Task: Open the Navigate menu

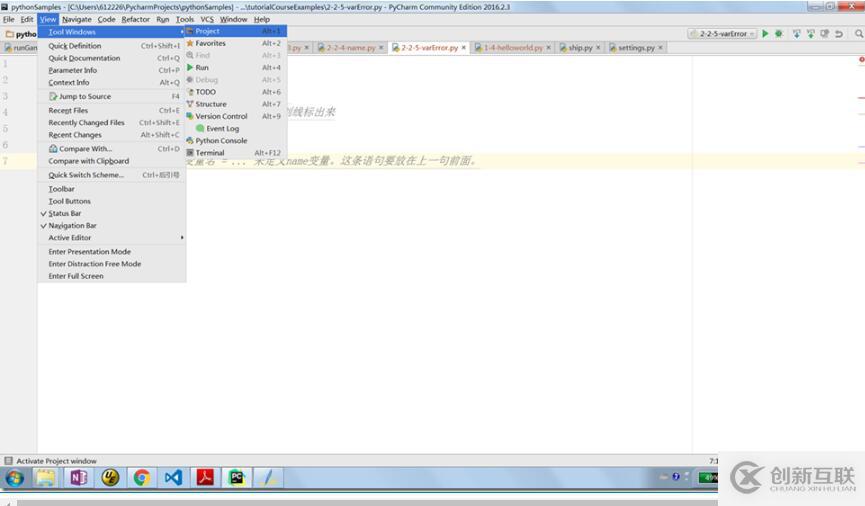Action: pyautogui.click(x=77, y=19)
